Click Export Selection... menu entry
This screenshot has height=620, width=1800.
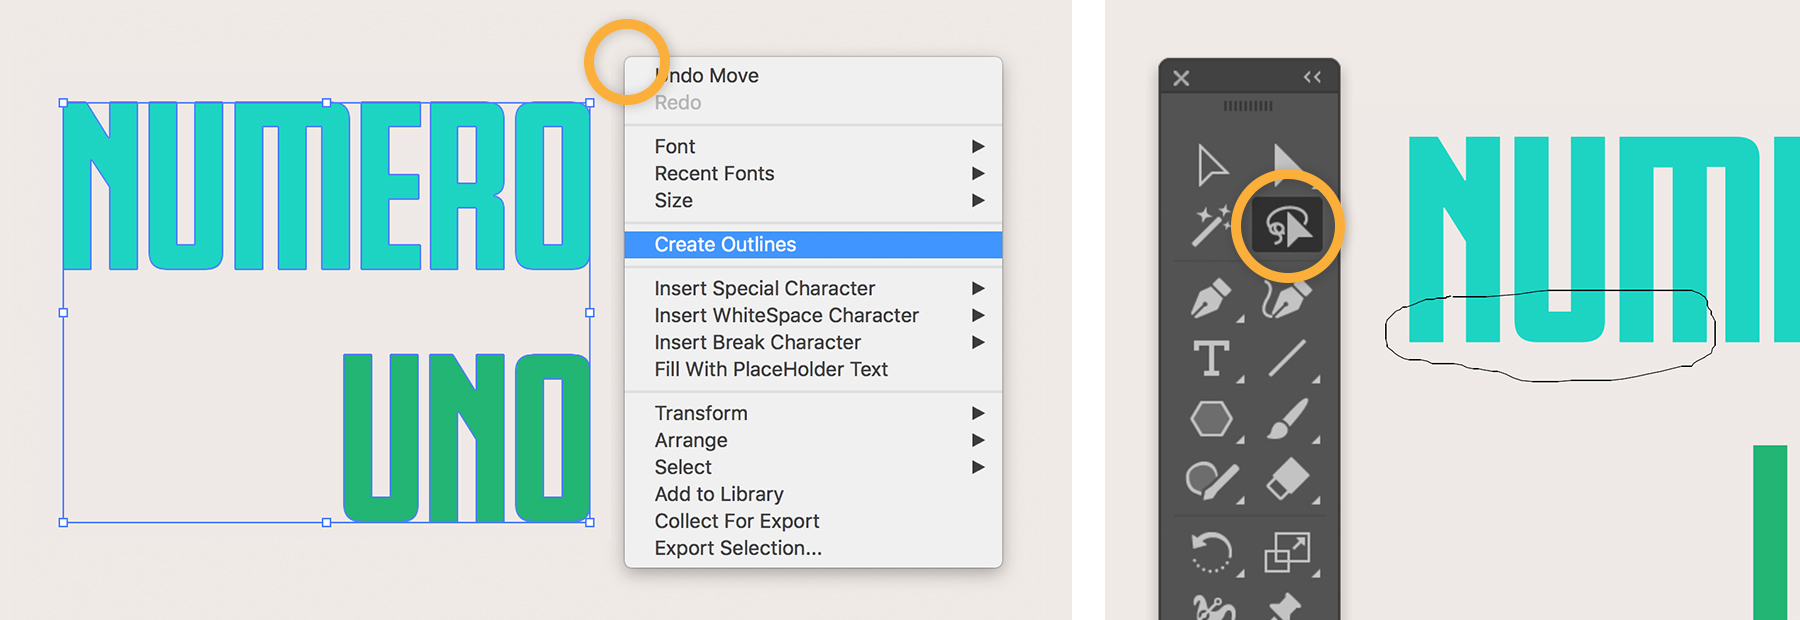point(738,548)
